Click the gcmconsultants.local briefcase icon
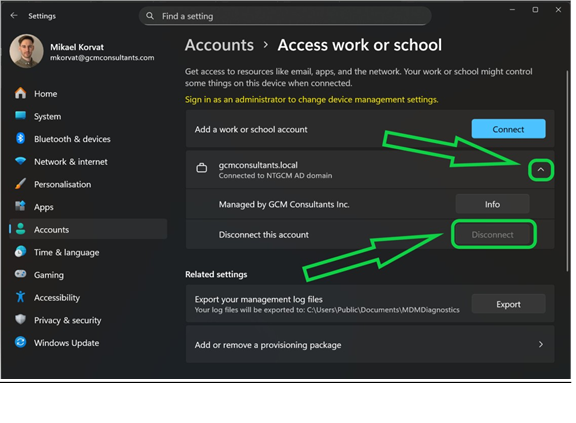576x423 pixels. (202, 168)
